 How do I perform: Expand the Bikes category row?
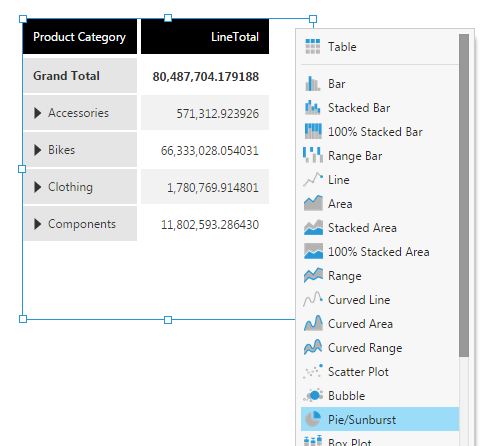coord(38,150)
